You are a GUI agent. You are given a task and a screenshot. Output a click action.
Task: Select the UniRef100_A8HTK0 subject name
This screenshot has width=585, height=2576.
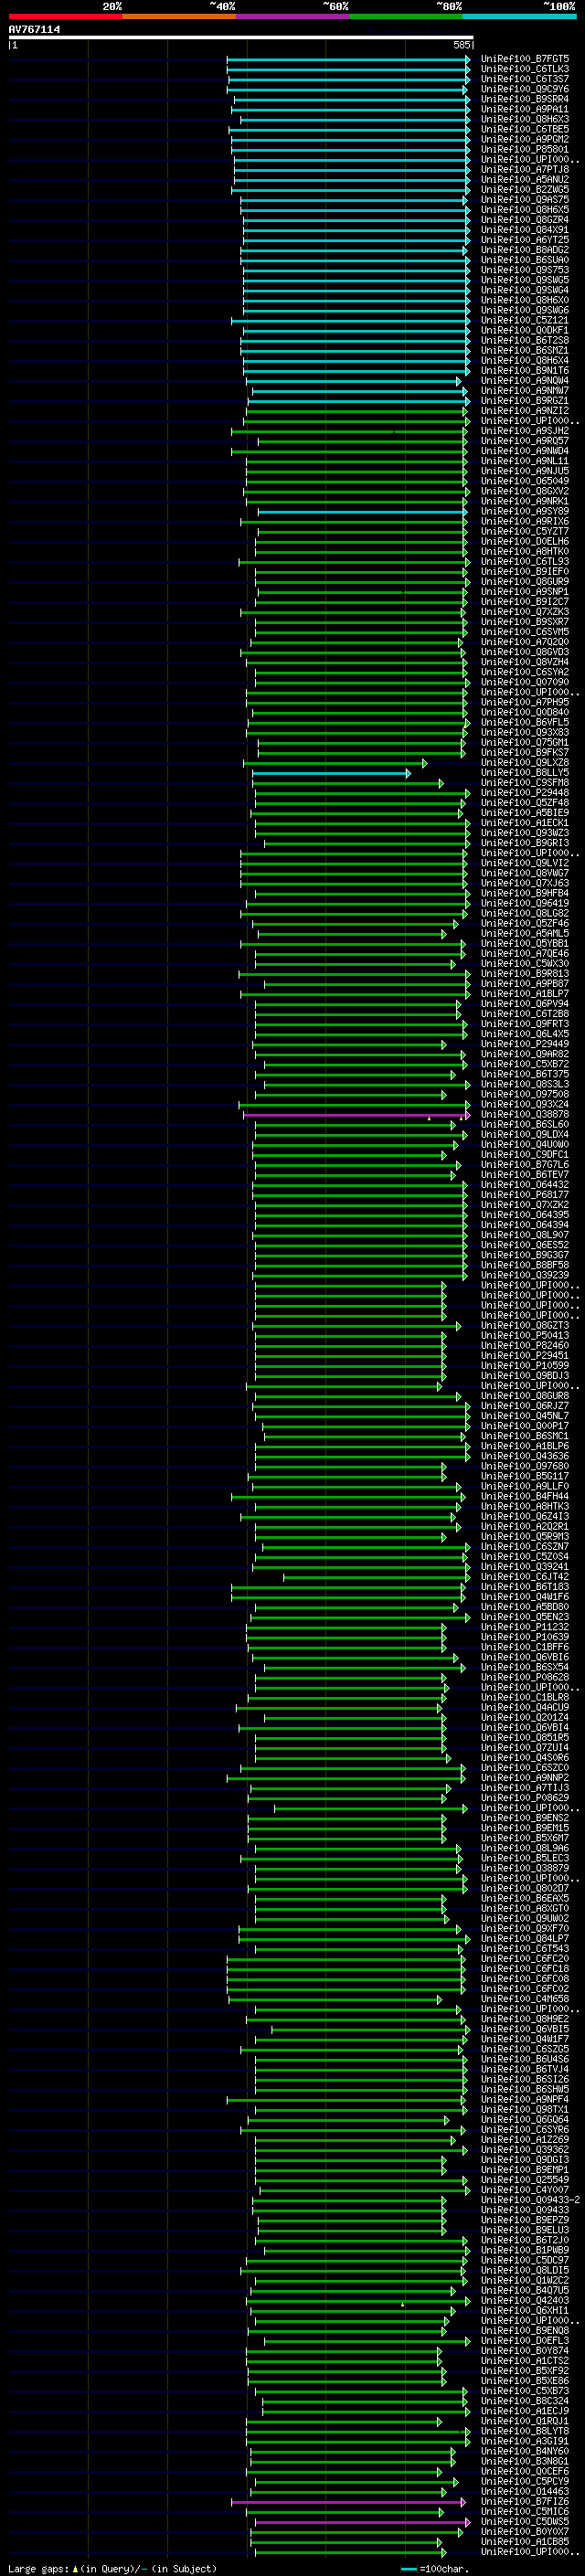point(525,552)
